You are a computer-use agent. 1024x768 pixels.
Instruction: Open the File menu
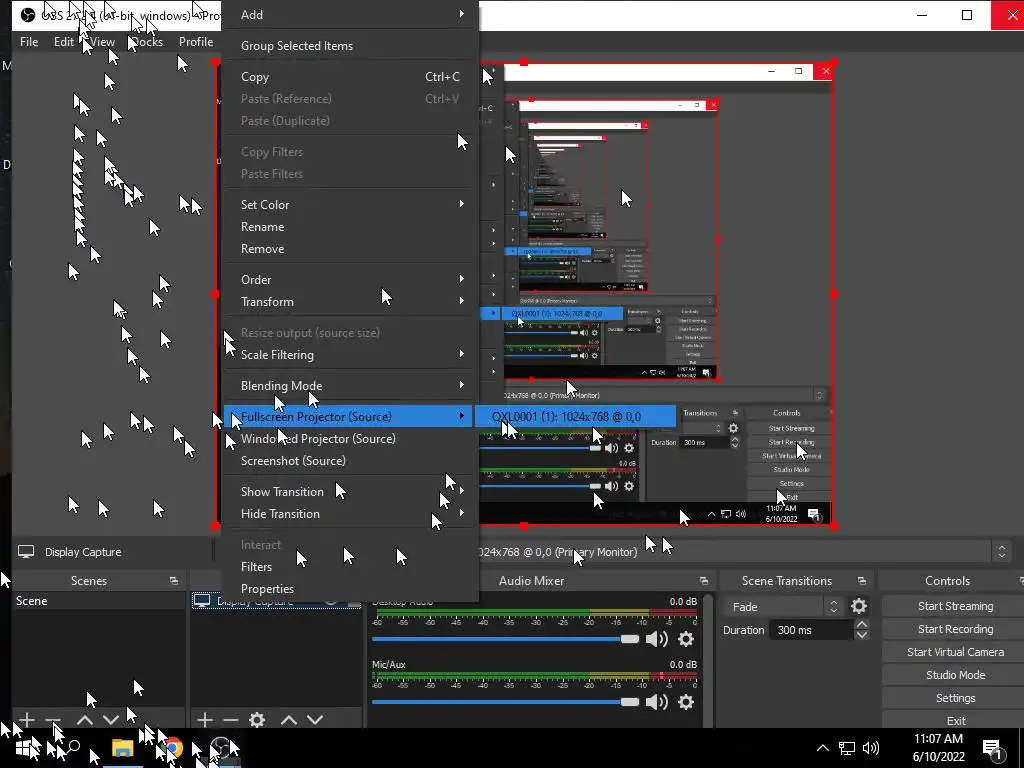click(x=29, y=42)
